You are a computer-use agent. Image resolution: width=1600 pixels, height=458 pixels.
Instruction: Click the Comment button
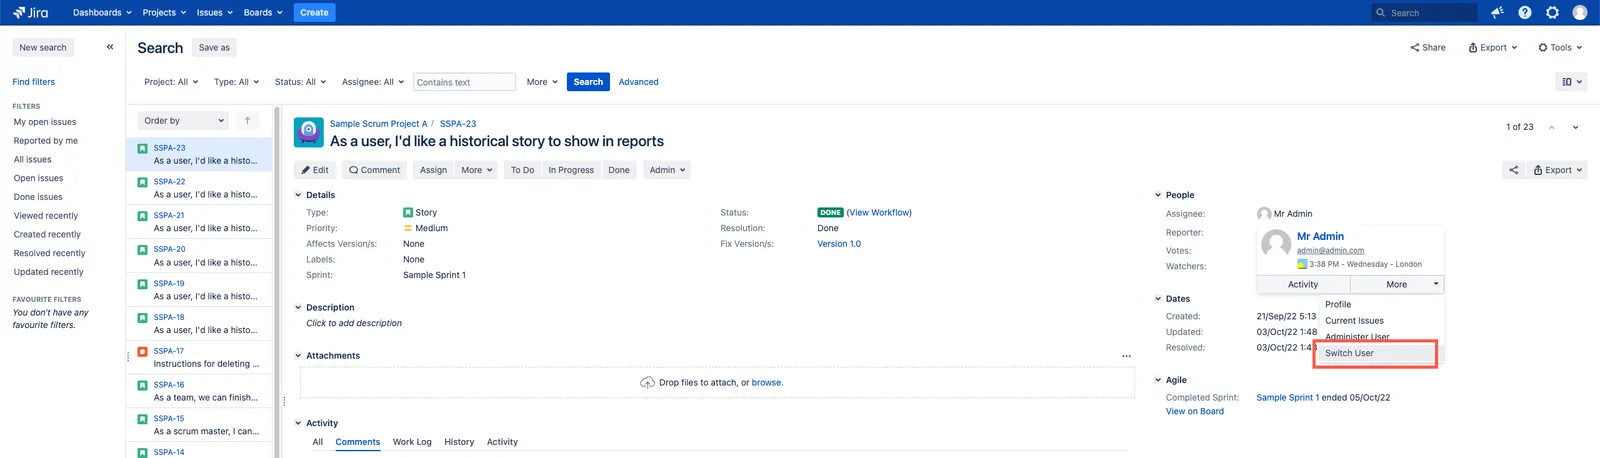pos(375,170)
